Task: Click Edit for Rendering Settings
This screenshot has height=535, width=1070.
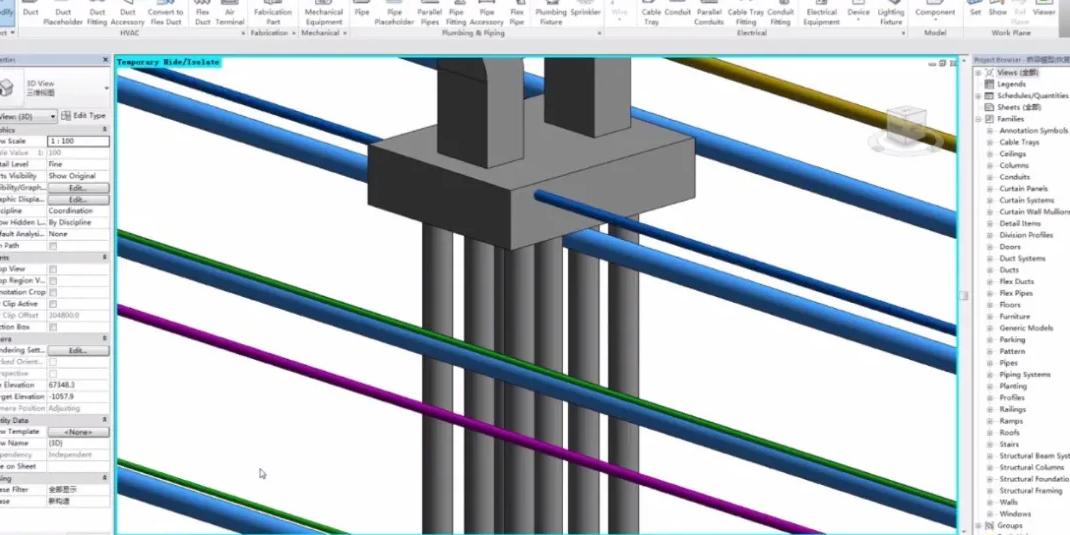Action: (x=78, y=351)
